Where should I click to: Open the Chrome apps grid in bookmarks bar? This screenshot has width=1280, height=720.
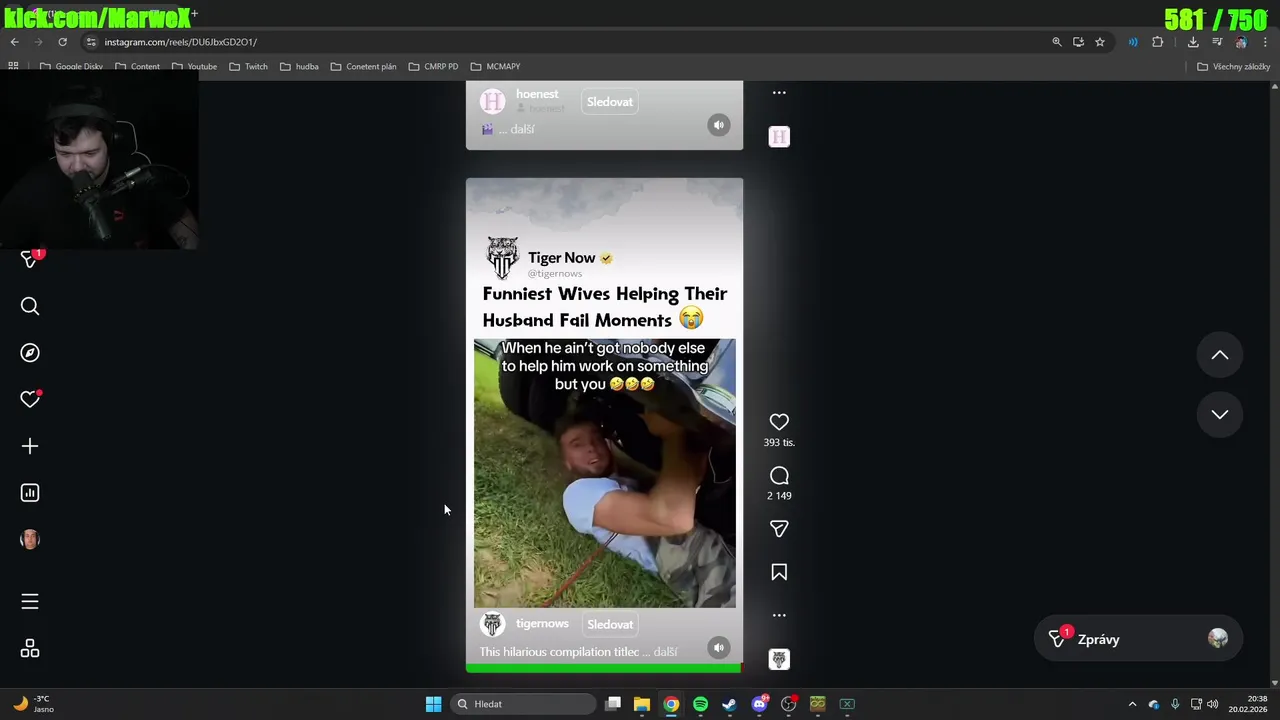pos(13,67)
